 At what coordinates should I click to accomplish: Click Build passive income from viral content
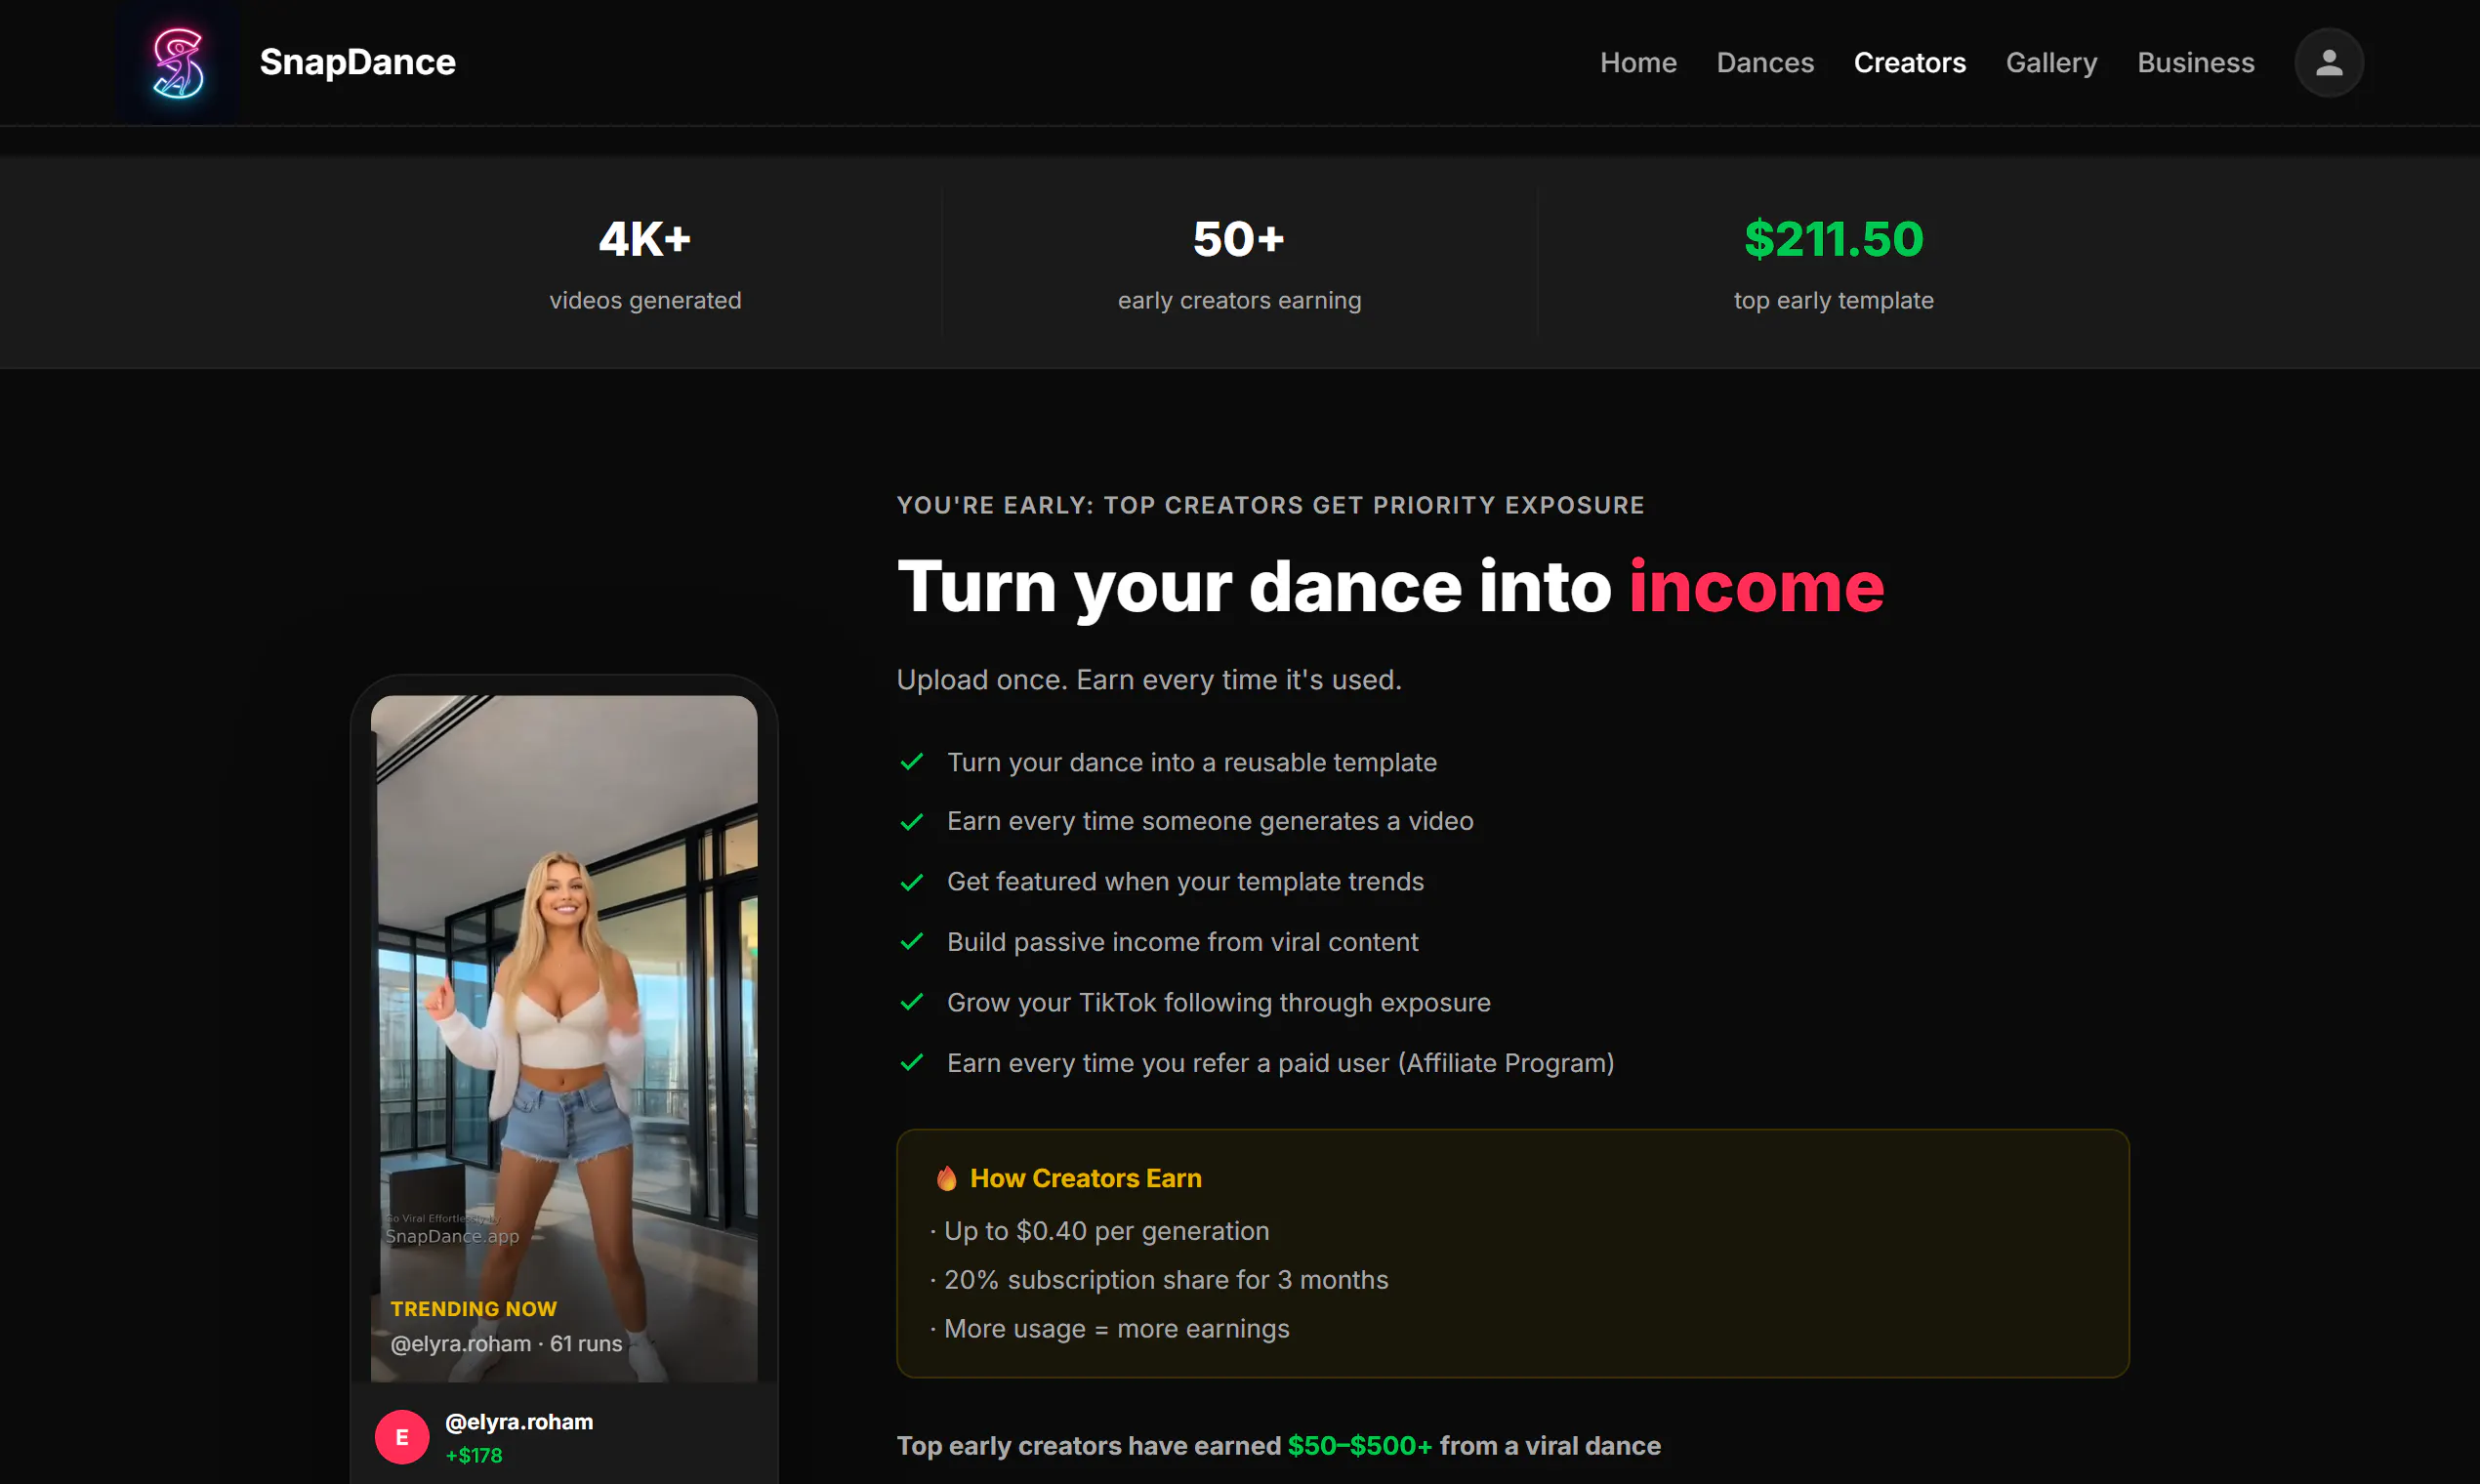(1182, 942)
